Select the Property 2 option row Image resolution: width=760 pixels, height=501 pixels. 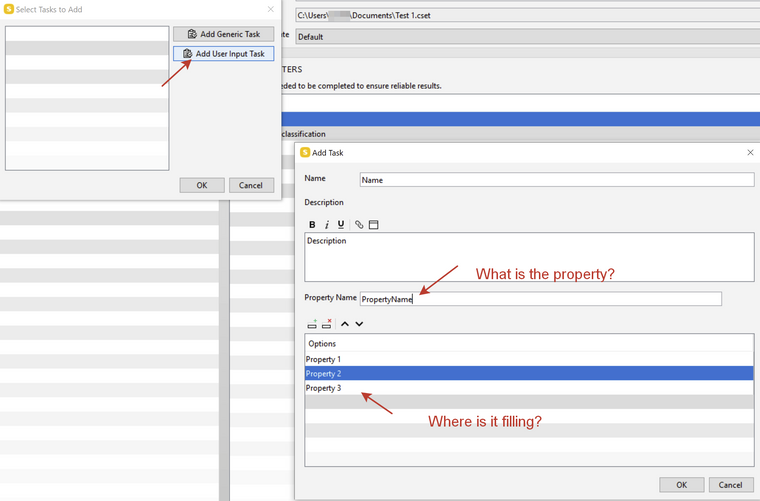529,374
